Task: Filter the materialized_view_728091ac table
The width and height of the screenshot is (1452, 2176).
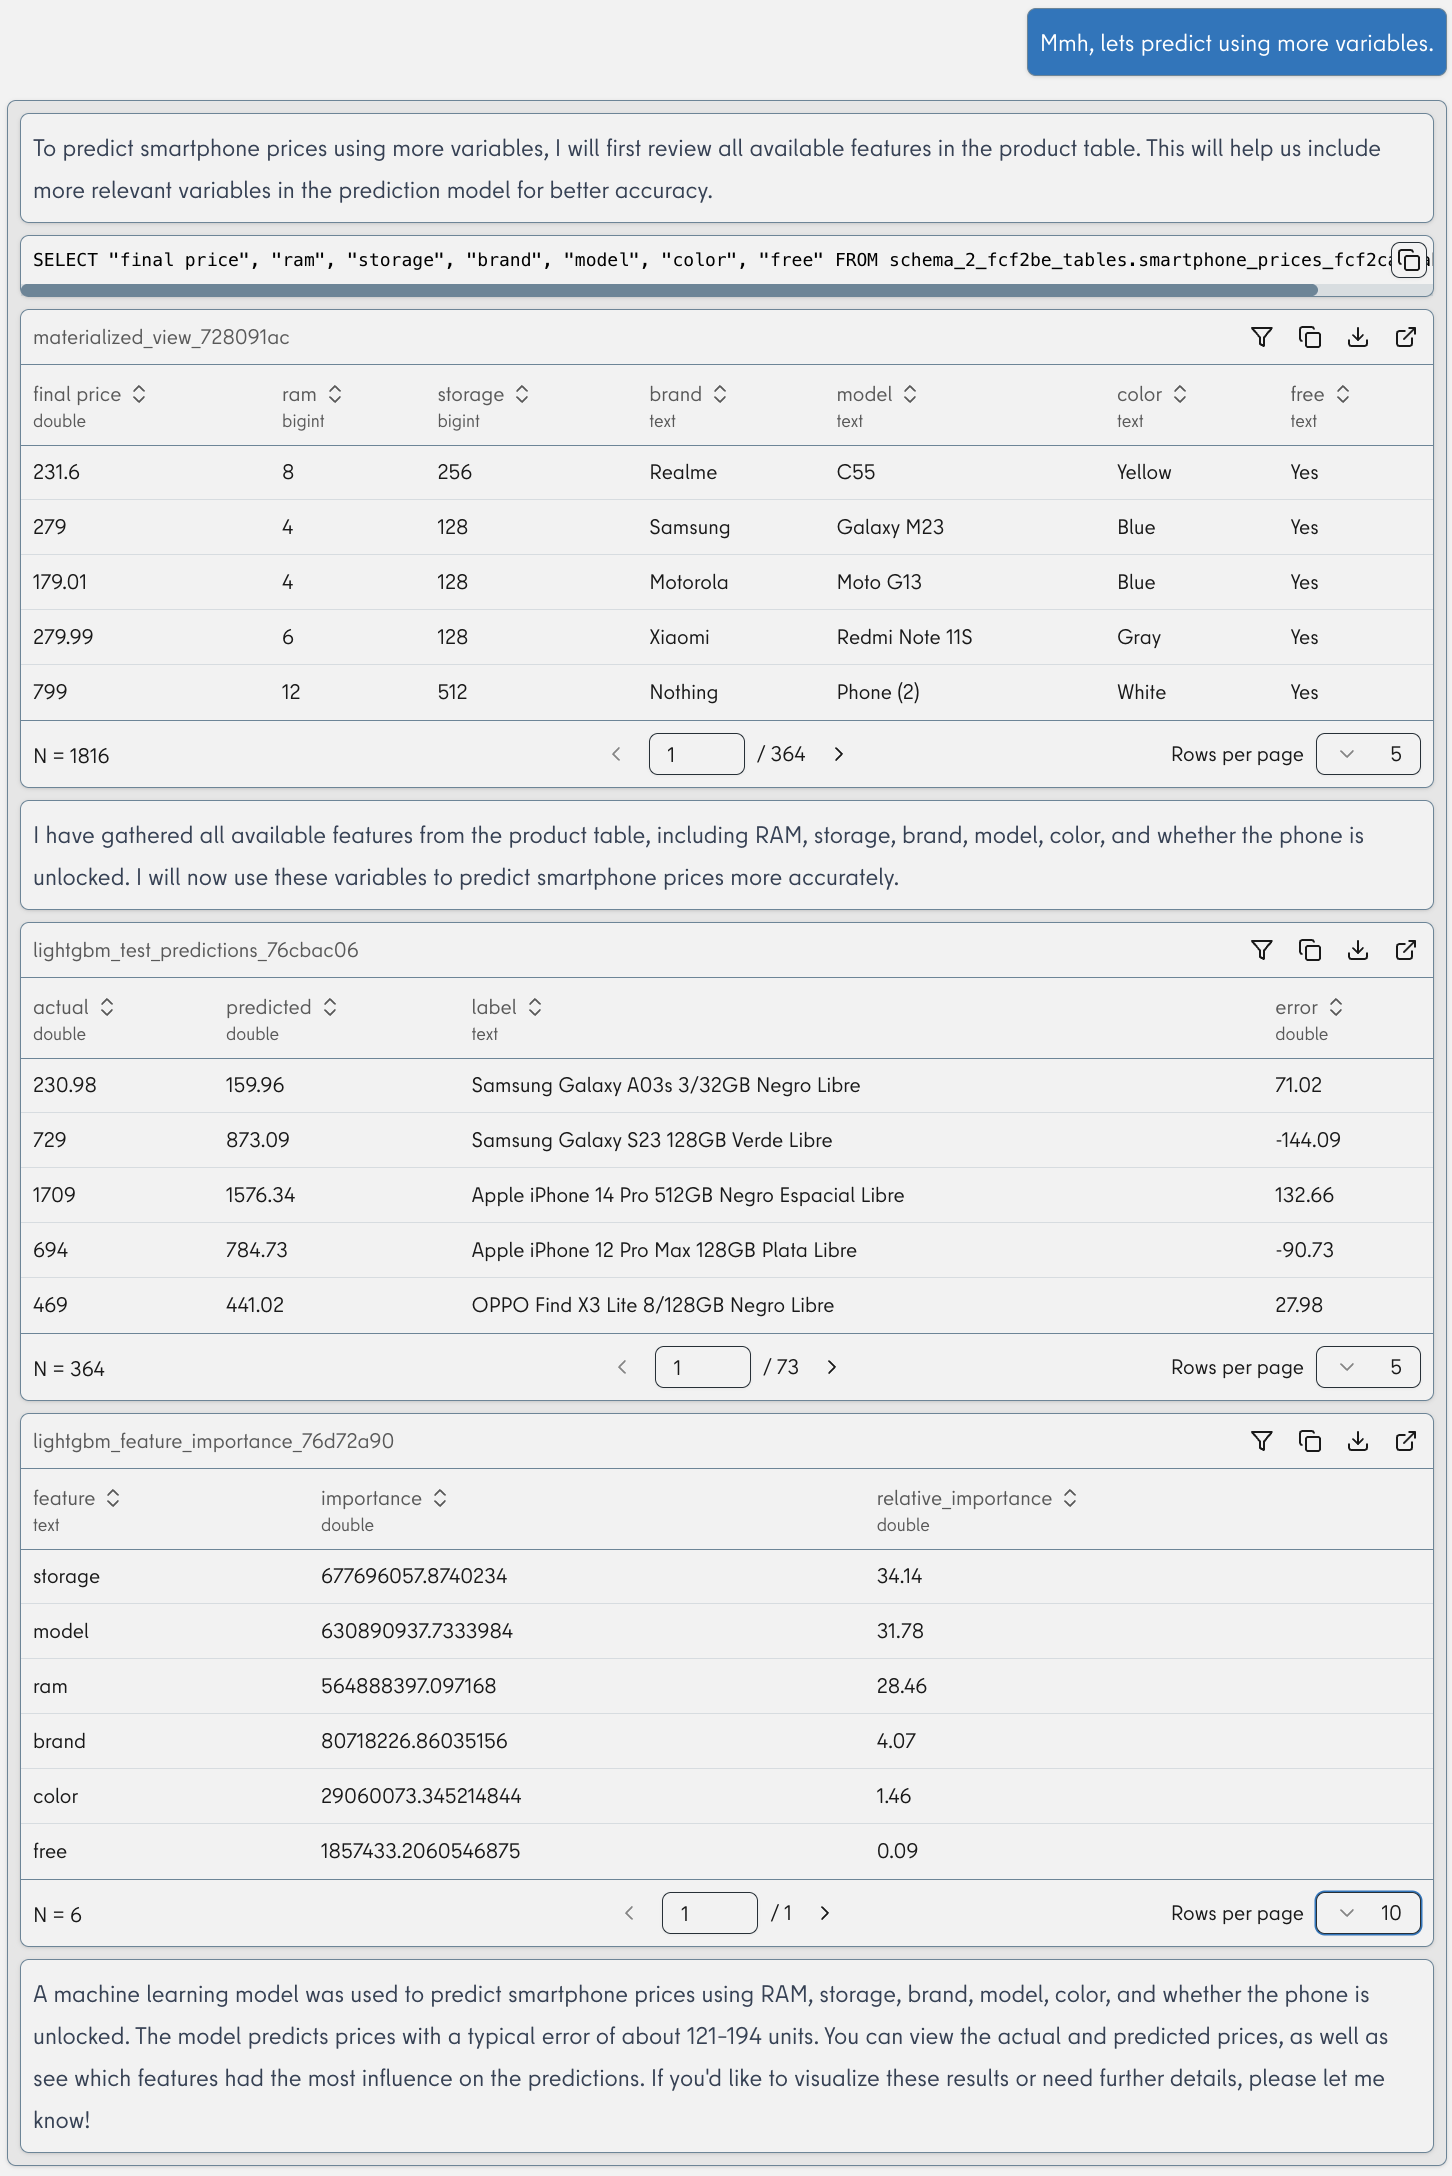Action: tap(1262, 337)
